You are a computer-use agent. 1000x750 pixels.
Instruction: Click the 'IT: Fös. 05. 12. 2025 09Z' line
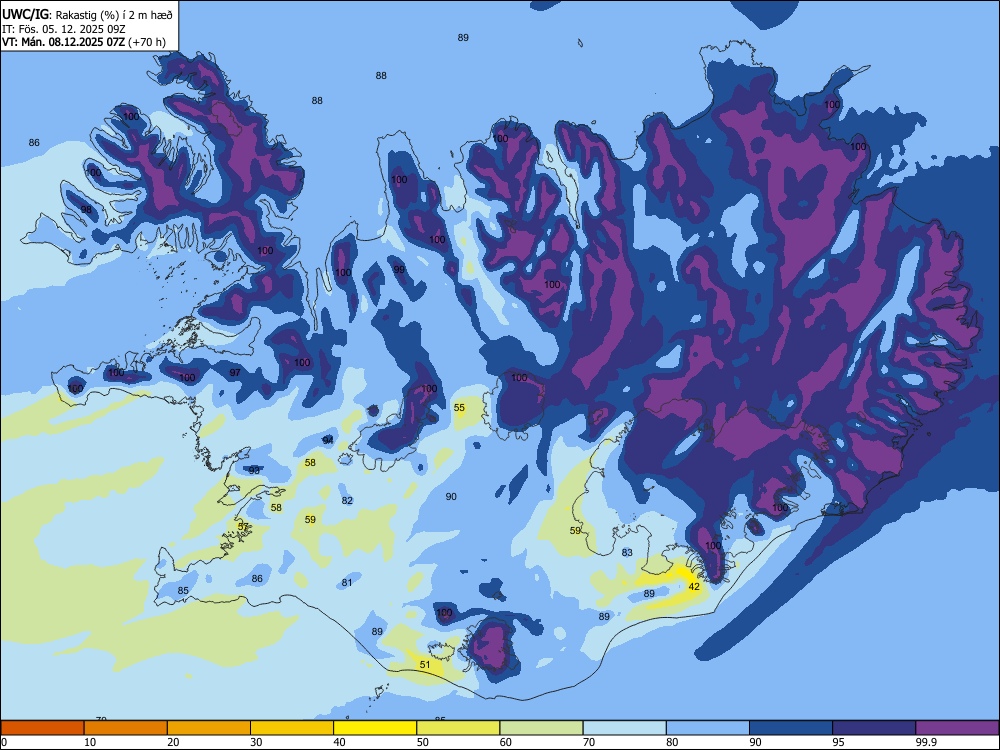63,29
